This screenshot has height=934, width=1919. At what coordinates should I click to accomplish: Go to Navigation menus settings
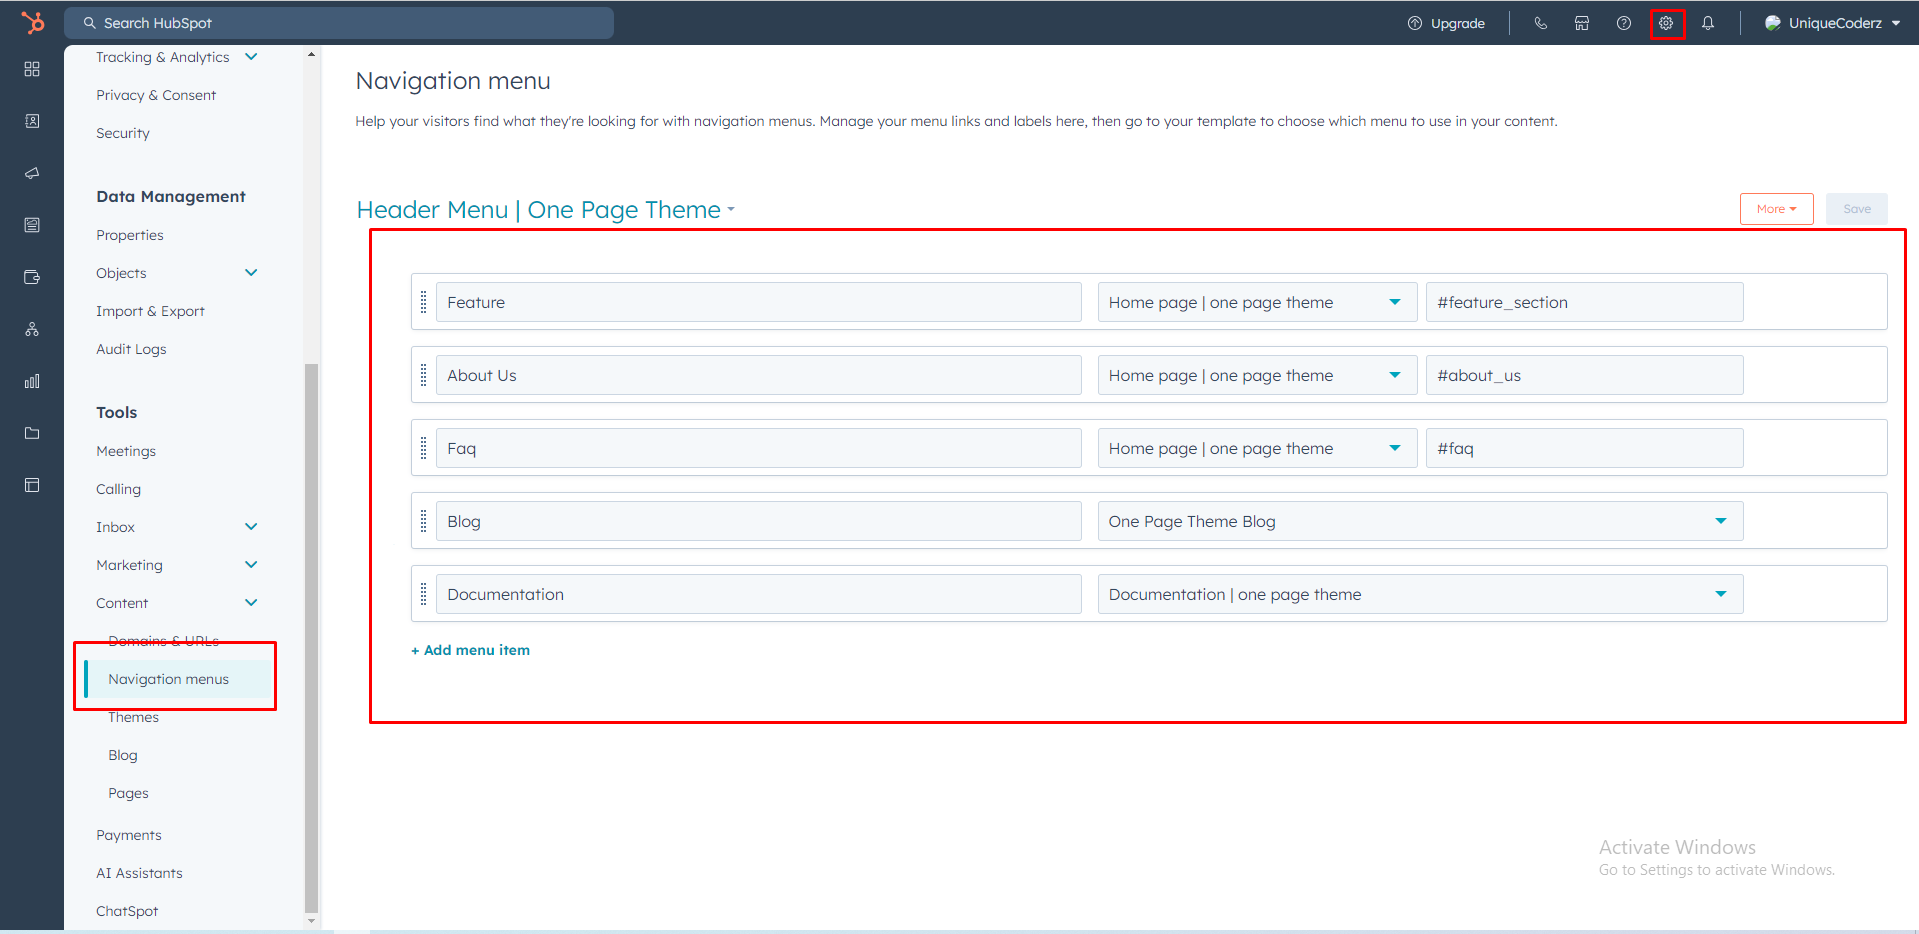(168, 679)
